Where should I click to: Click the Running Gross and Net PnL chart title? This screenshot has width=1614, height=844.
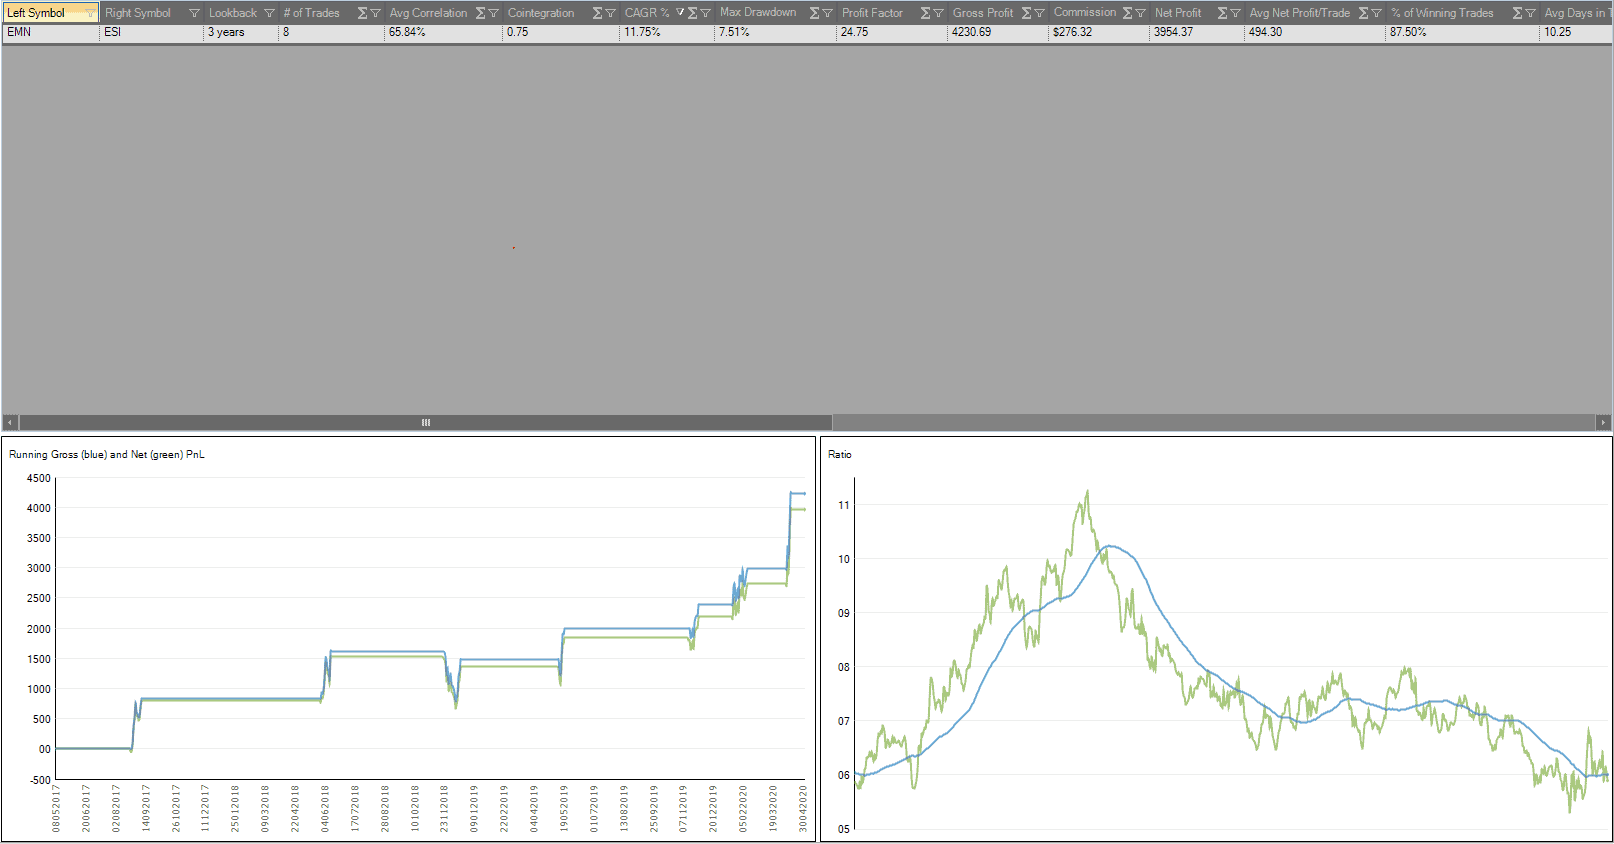point(107,454)
